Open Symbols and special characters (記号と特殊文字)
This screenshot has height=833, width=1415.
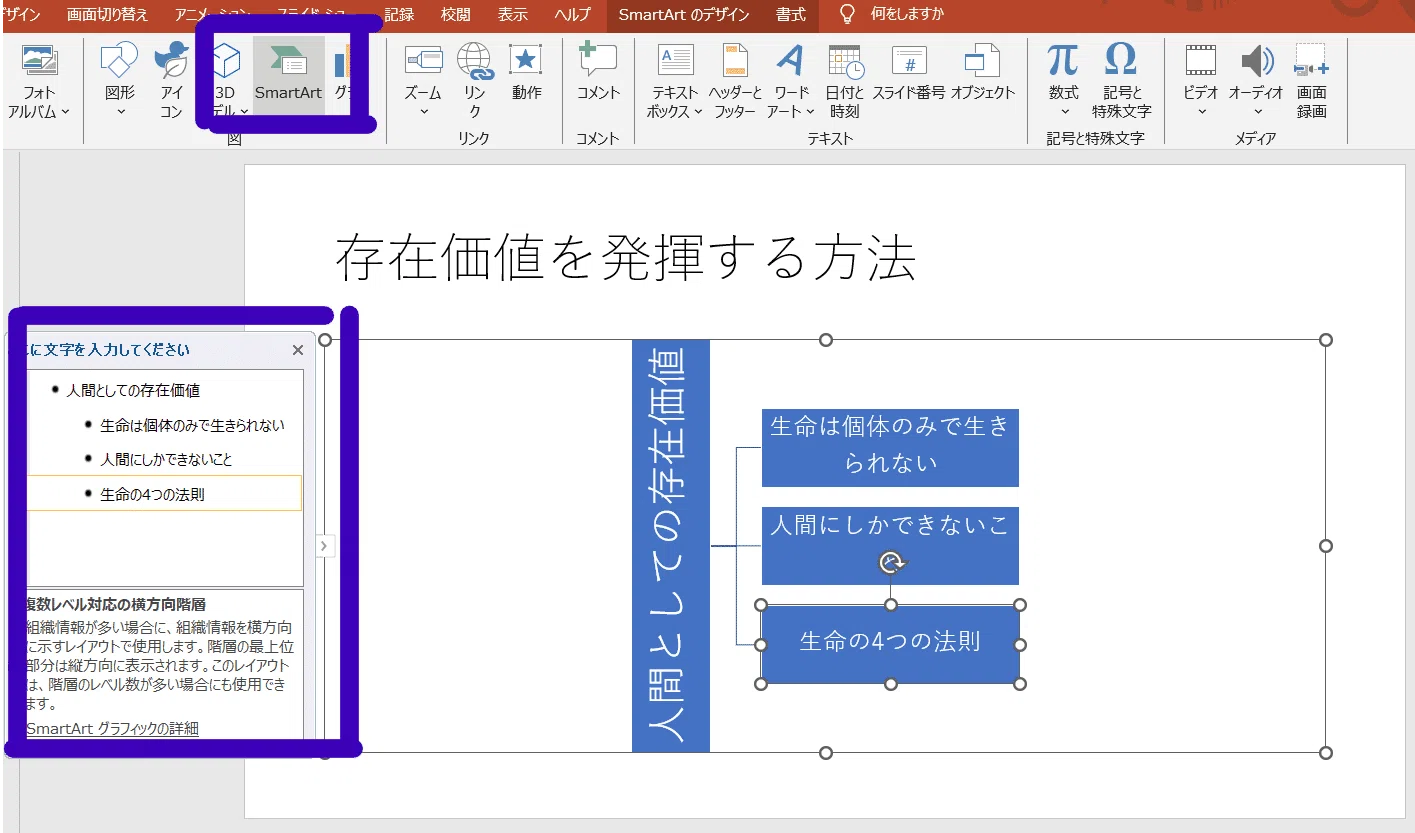point(1121,83)
